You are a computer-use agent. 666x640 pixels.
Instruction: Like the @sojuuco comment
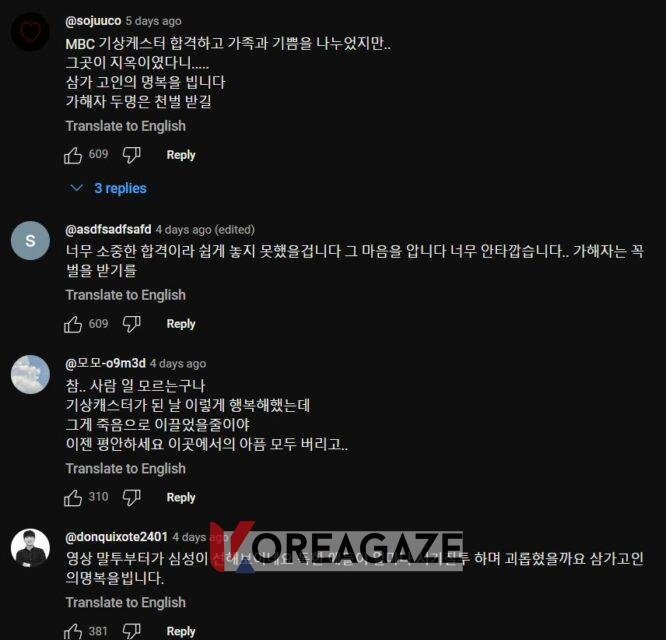[73, 155]
